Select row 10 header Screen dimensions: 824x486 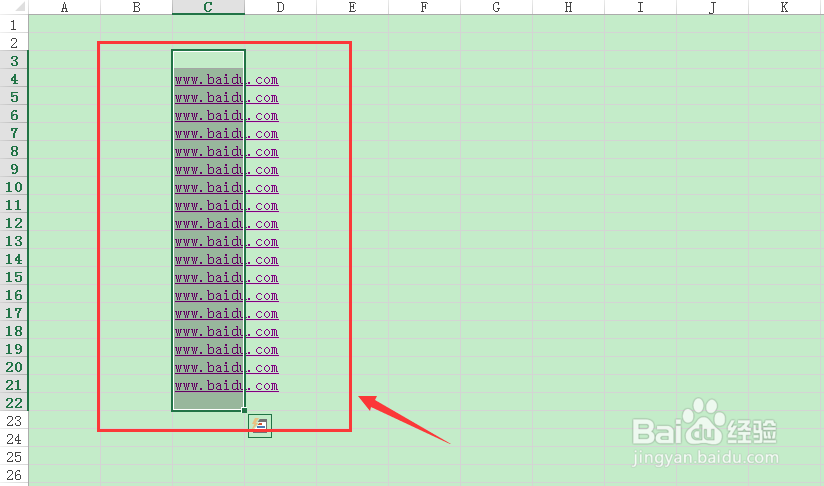click(14, 187)
